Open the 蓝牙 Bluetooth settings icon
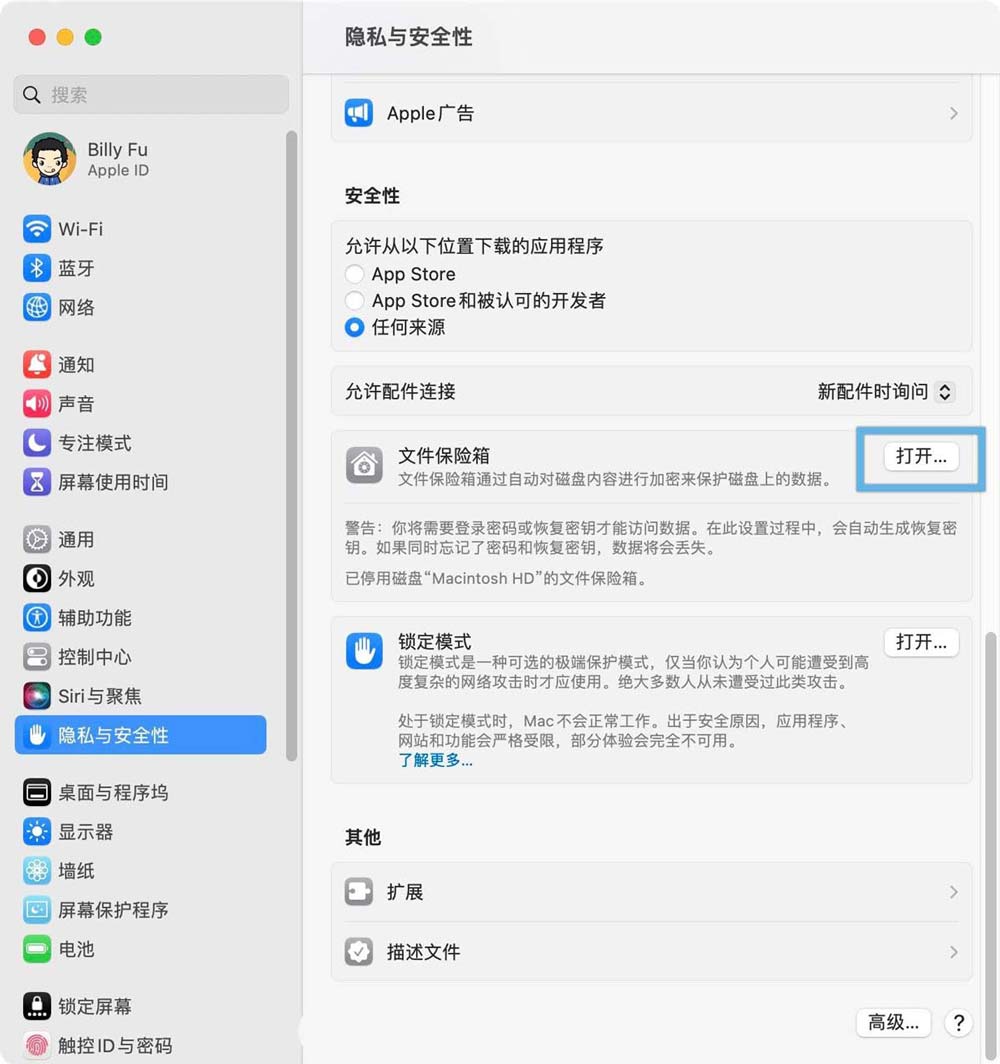1000x1064 pixels. point(37,268)
